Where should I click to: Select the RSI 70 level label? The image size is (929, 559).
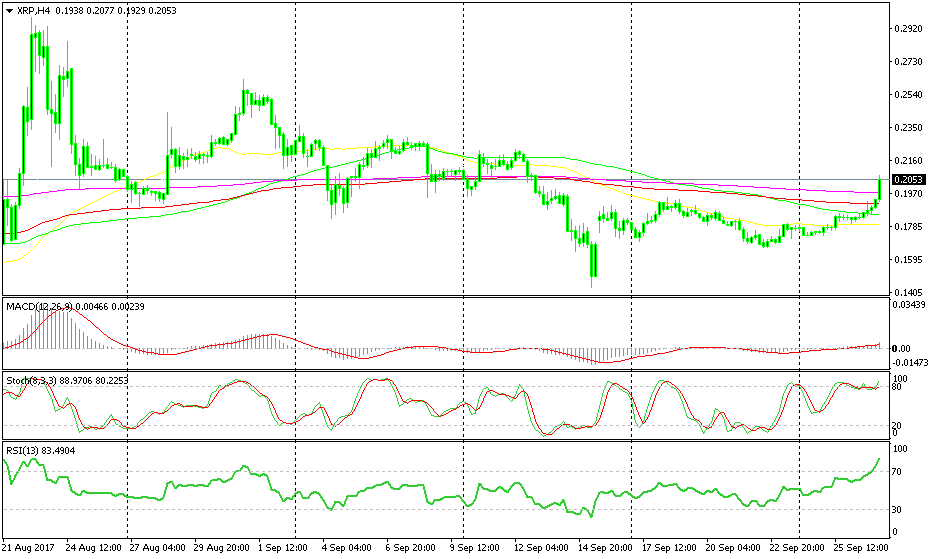click(897, 471)
